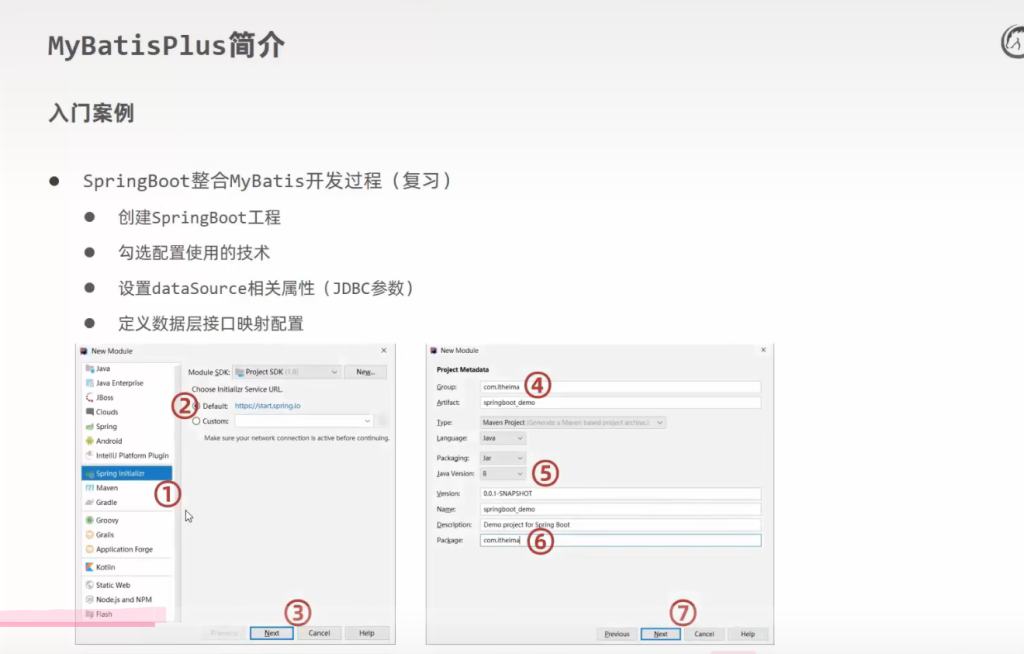Screen dimensions: 1024x654
Task: Click the New... SDK button
Action: [x=365, y=372]
